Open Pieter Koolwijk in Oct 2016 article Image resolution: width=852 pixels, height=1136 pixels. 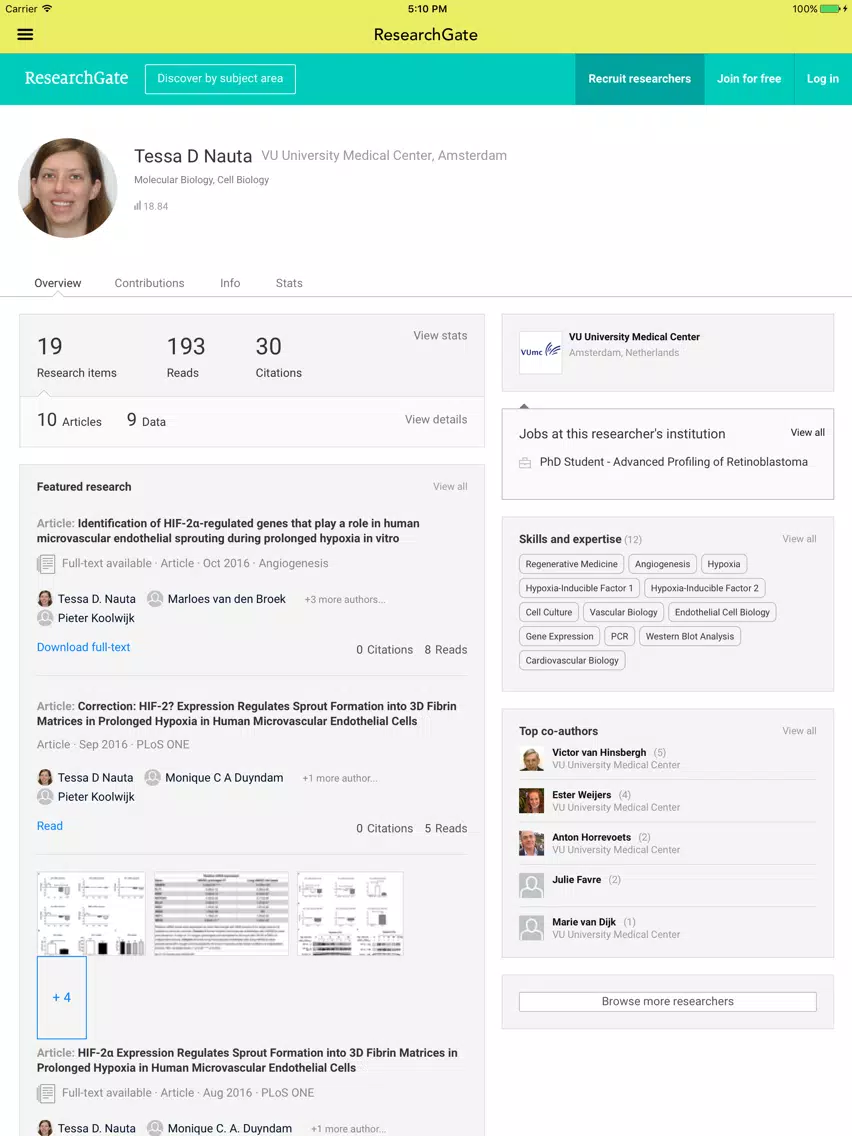point(96,618)
